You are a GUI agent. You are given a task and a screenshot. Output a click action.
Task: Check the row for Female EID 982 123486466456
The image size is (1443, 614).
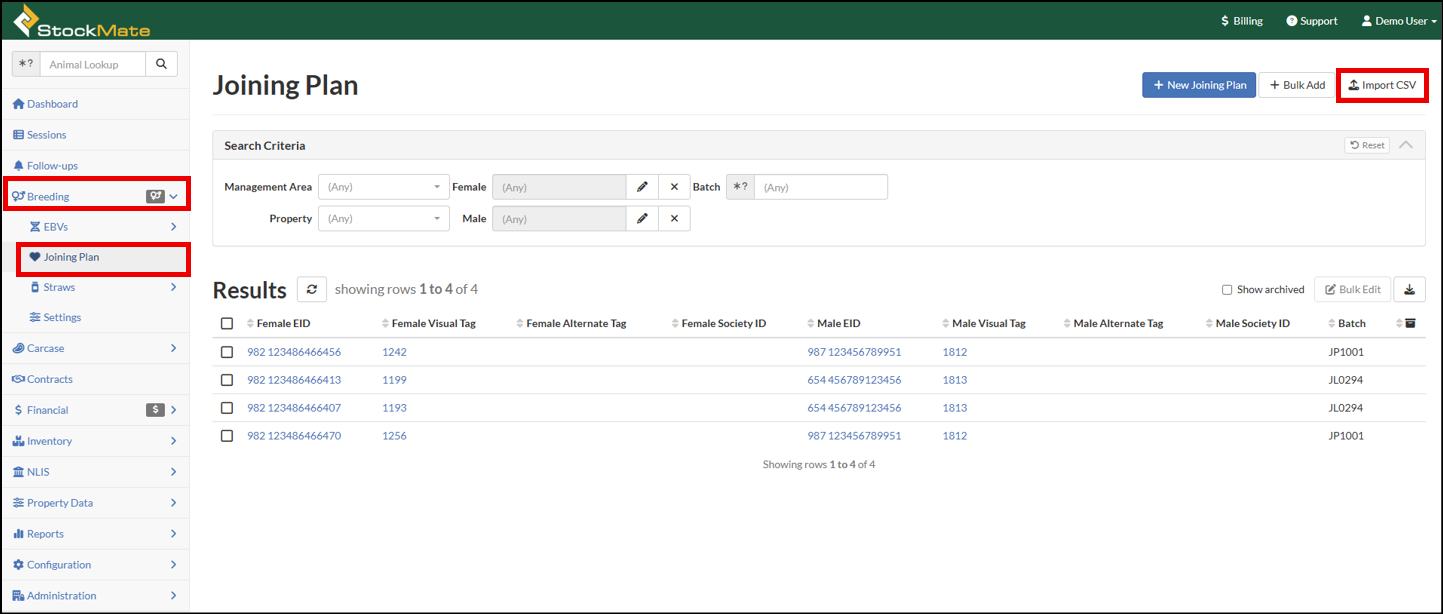227,352
